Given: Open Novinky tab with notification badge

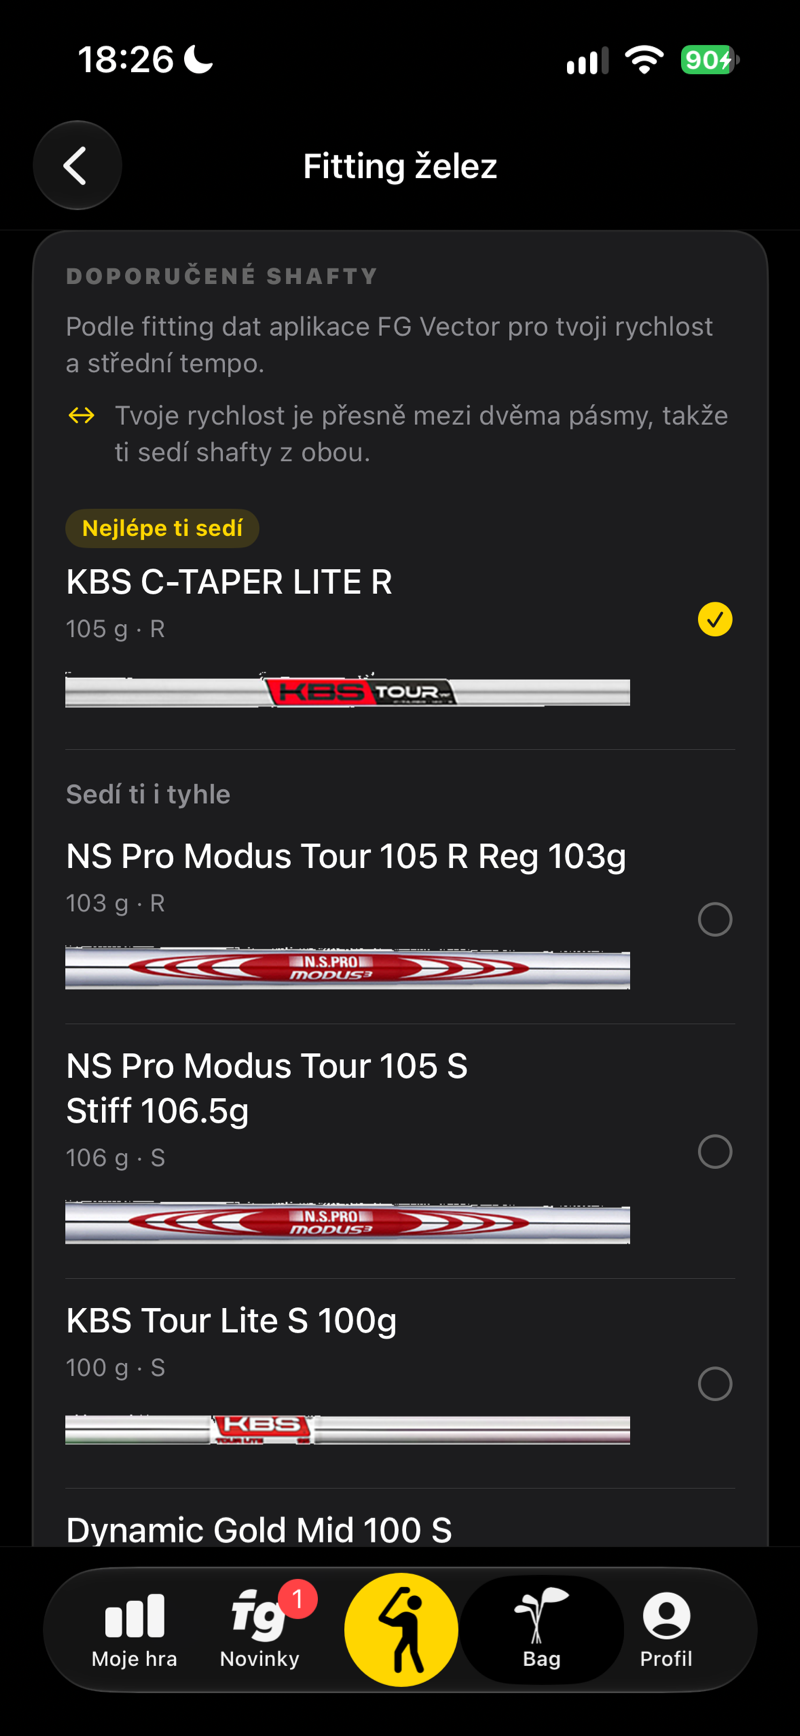Looking at the screenshot, I should click(x=260, y=1630).
